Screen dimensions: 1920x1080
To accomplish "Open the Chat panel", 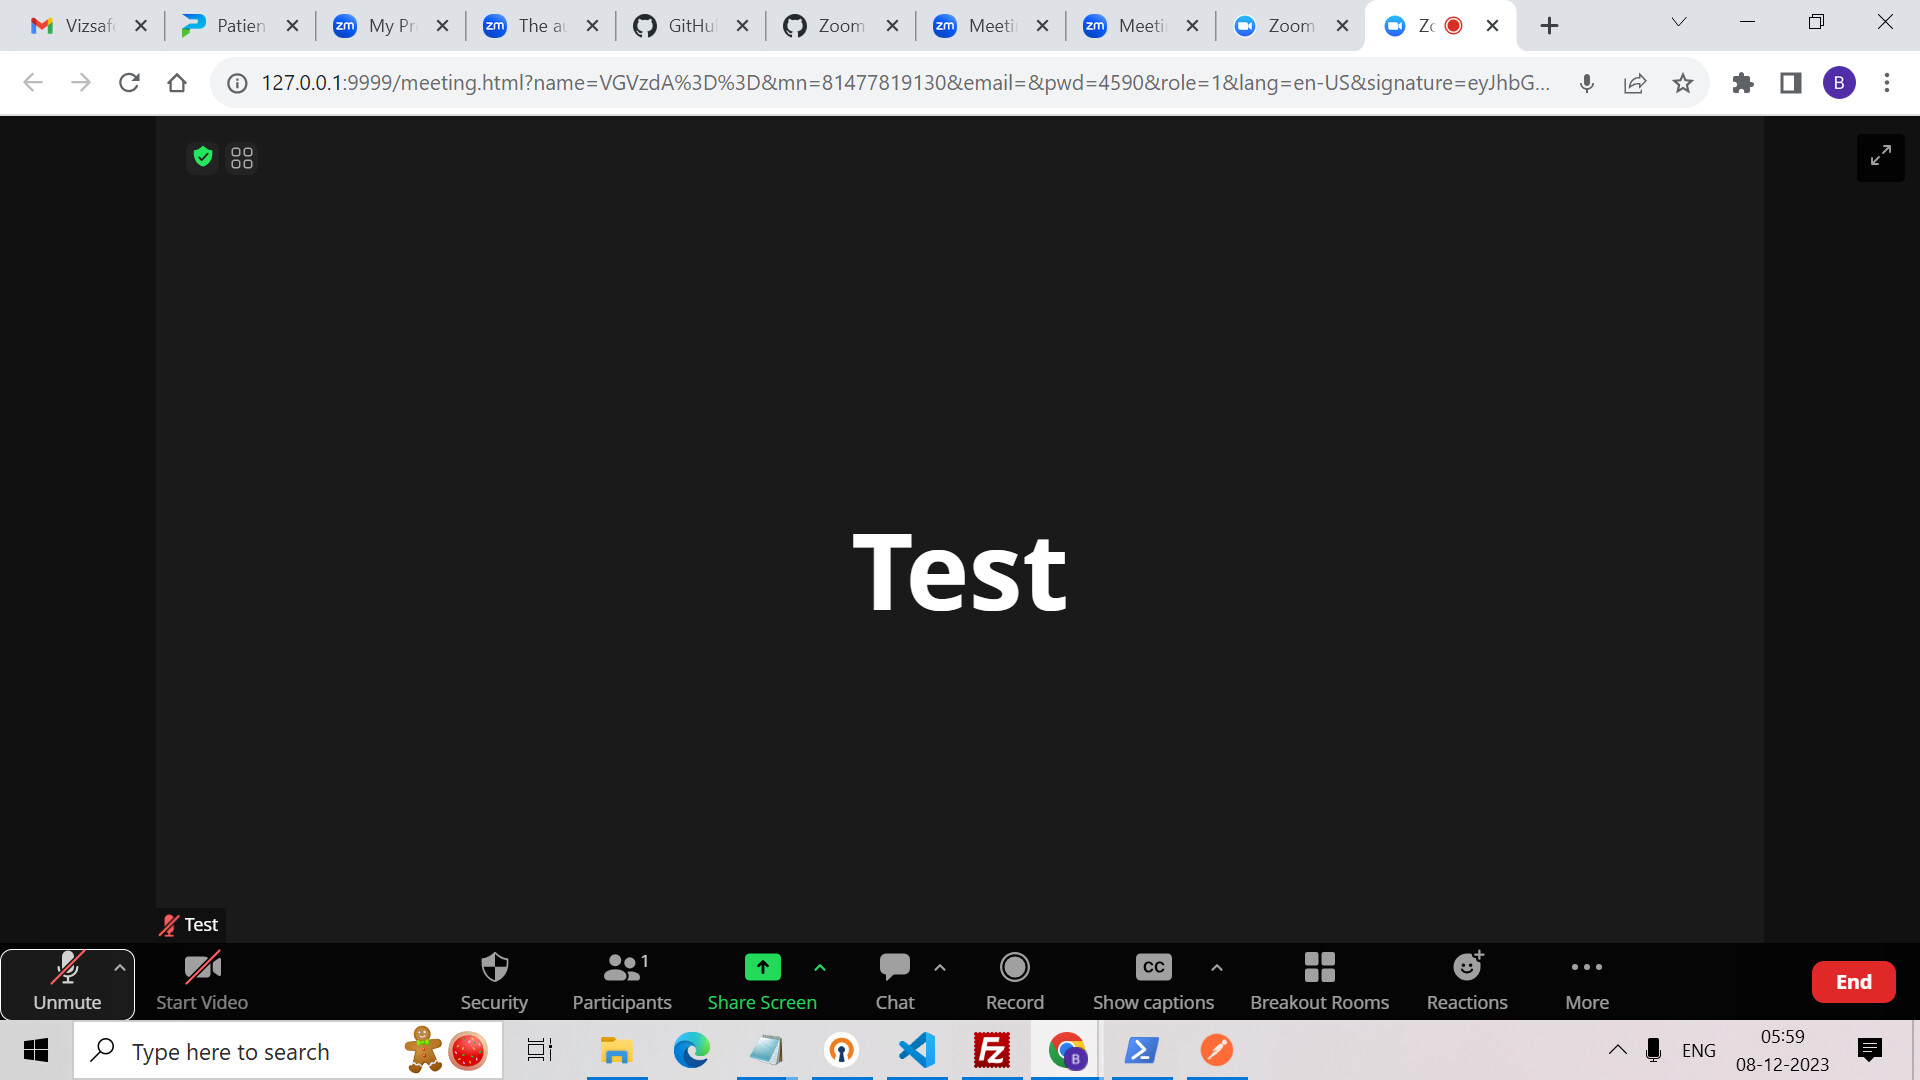I will pyautogui.click(x=894, y=980).
